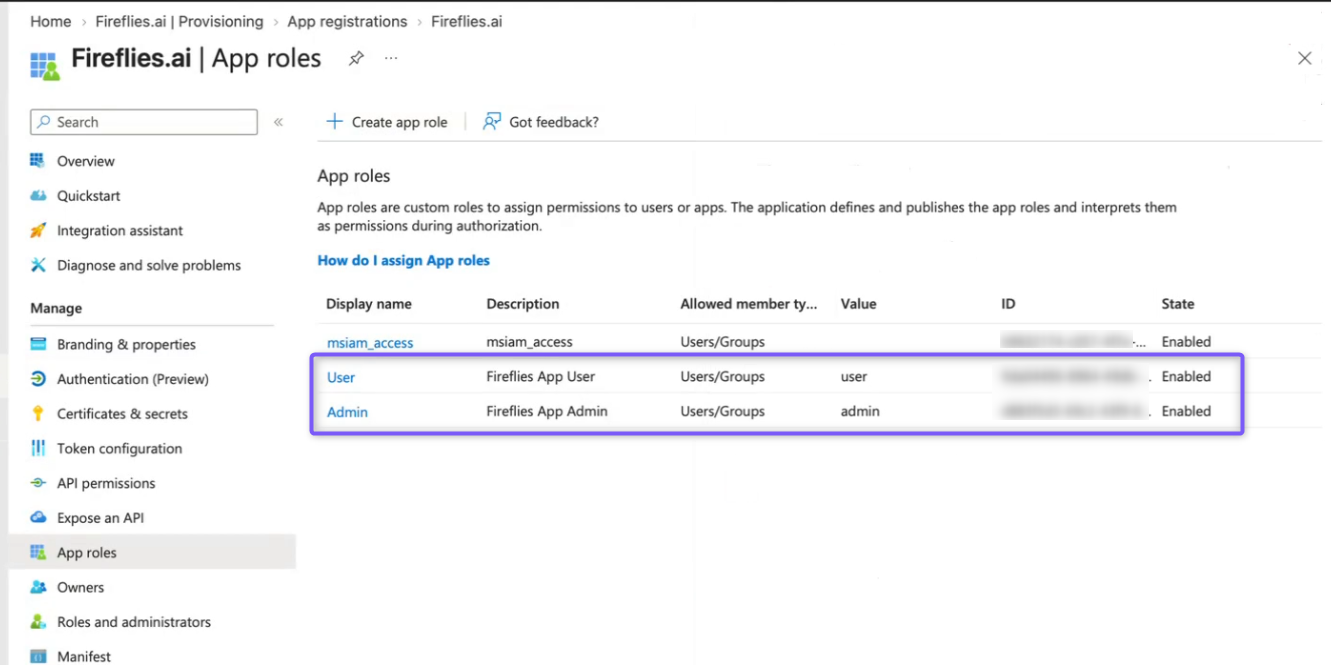Click the Got feedback? button
Viewport: 1331px width, 665px height.
pyautogui.click(x=541, y=122)
